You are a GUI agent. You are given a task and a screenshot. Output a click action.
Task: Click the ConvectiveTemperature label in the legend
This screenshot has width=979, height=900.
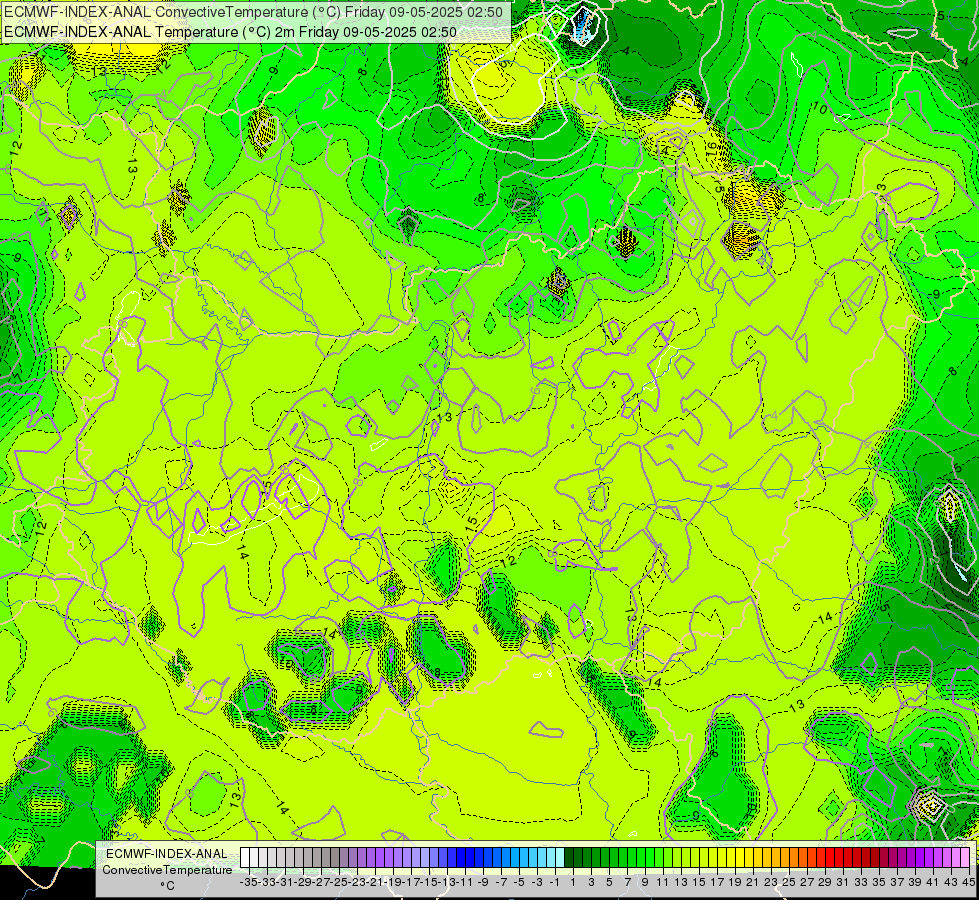(x=167, y=869)
